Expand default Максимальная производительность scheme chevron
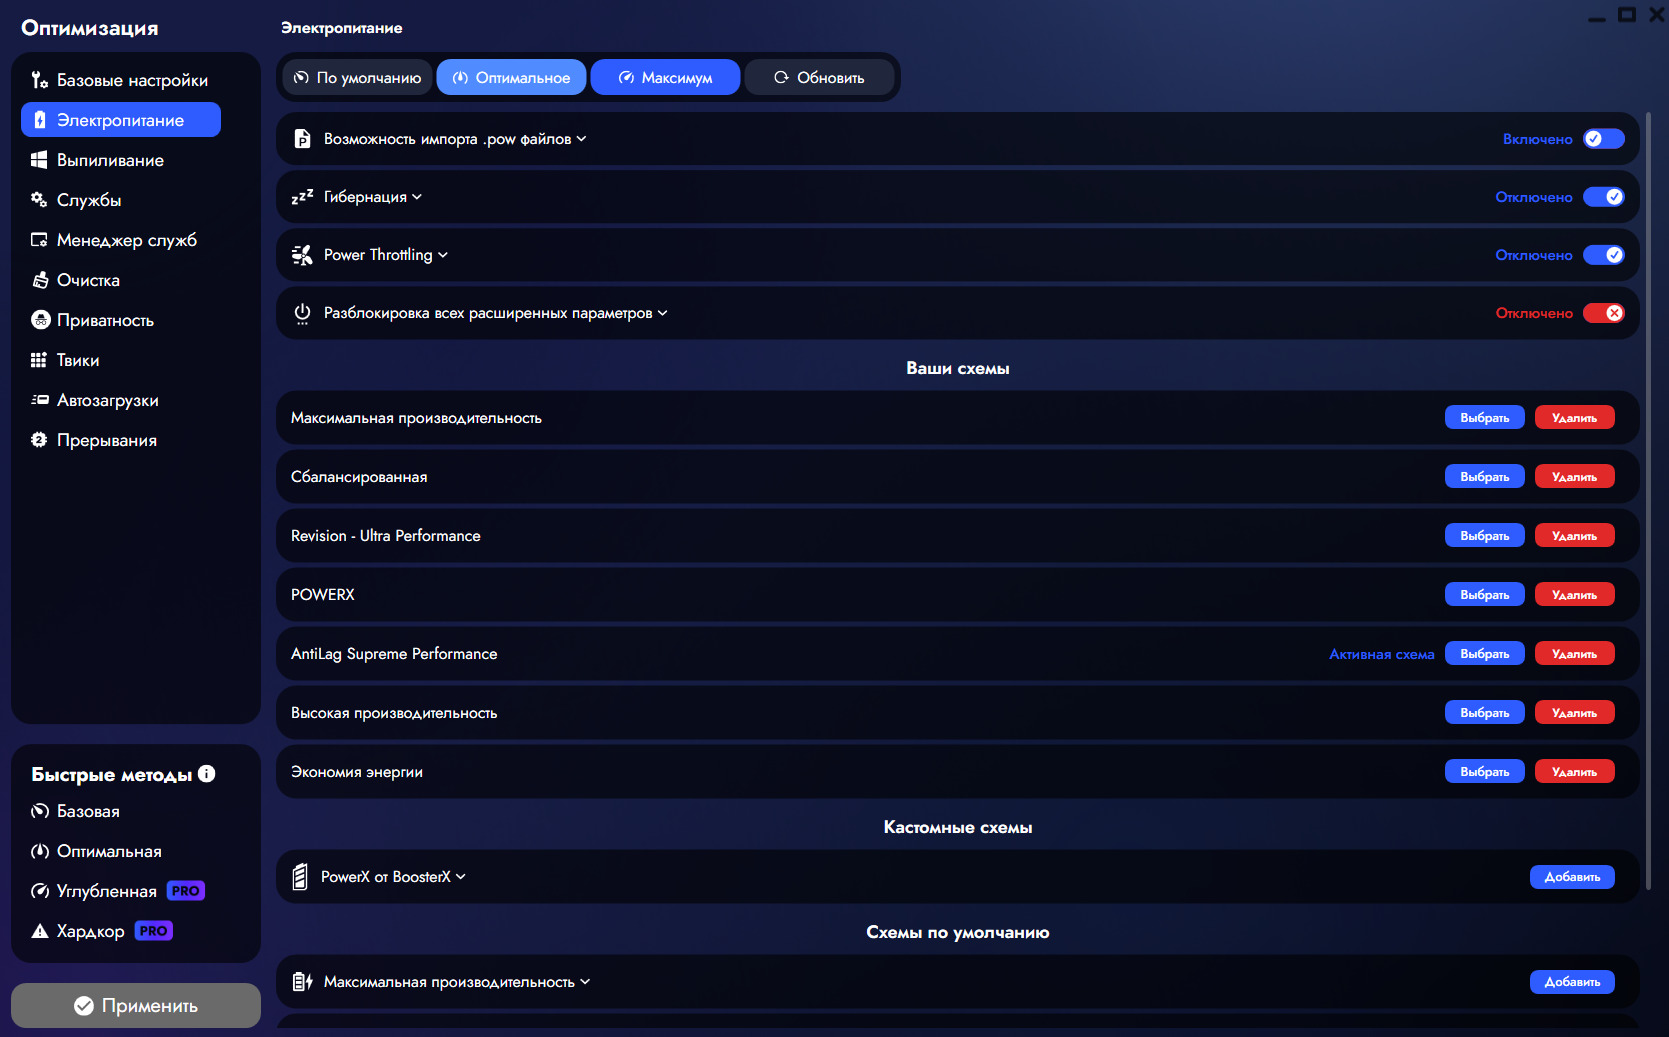This screenshot has height=1037, width=1669. (x=585, y=982)
